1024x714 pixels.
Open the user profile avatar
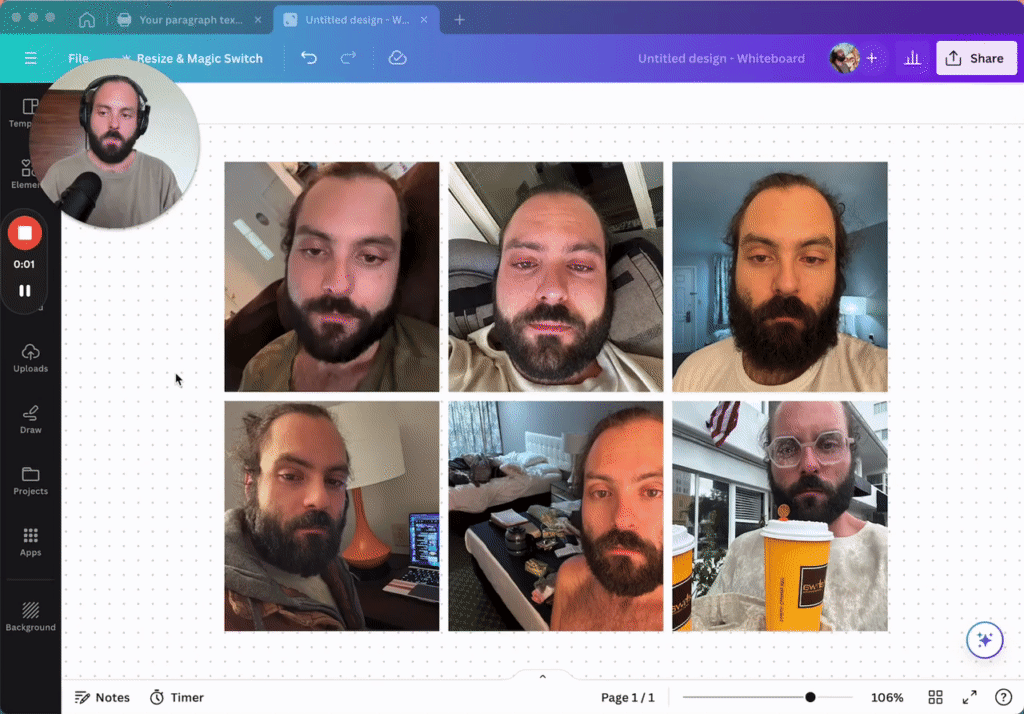(844, 58)
